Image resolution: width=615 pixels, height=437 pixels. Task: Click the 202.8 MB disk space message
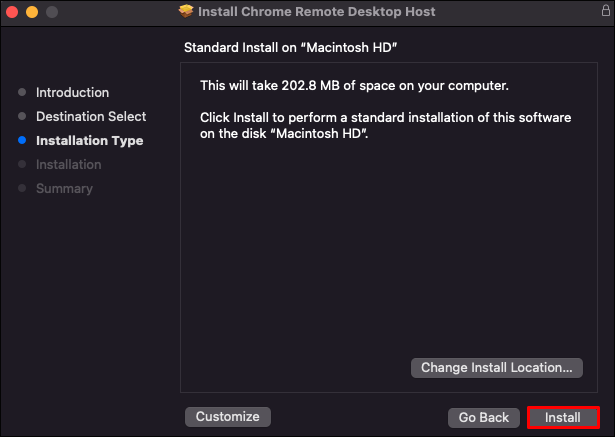354,86
